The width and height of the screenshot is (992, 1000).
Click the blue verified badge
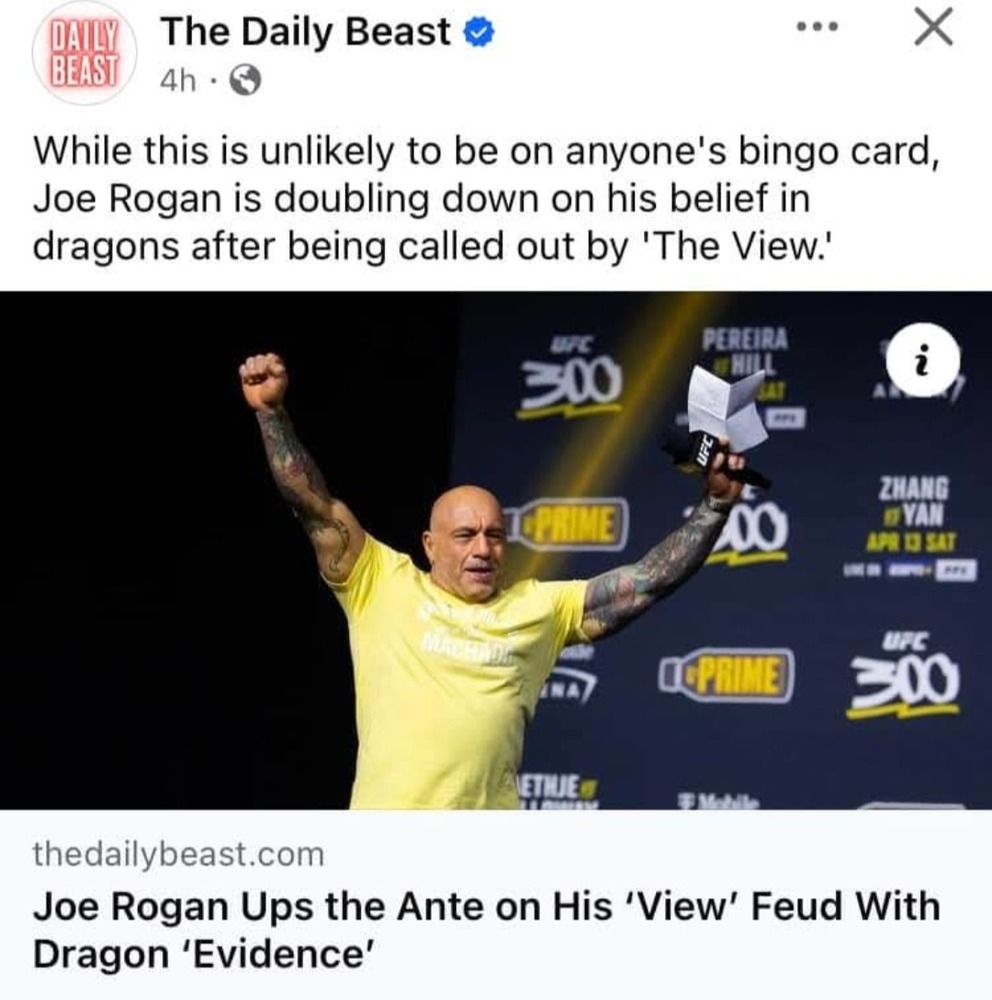click(478, 33)
